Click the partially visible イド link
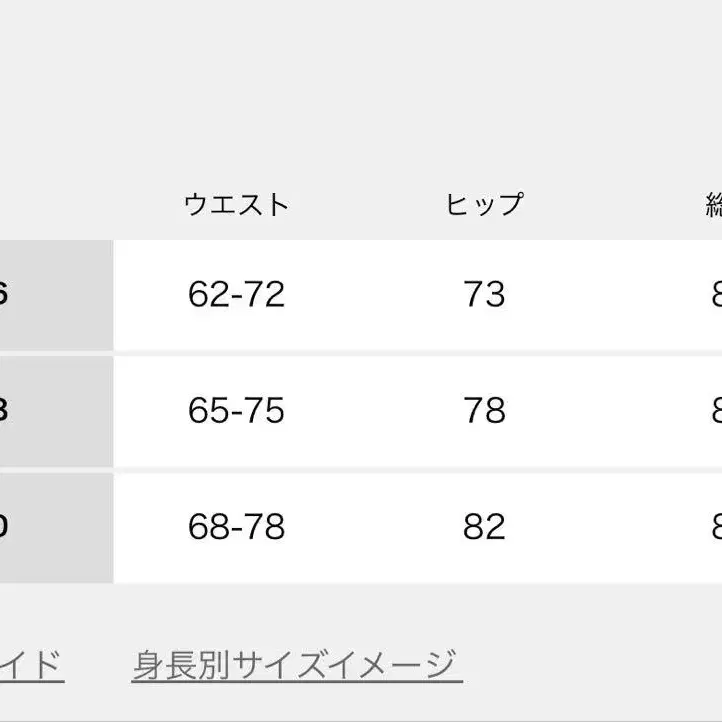 point(30,664)
